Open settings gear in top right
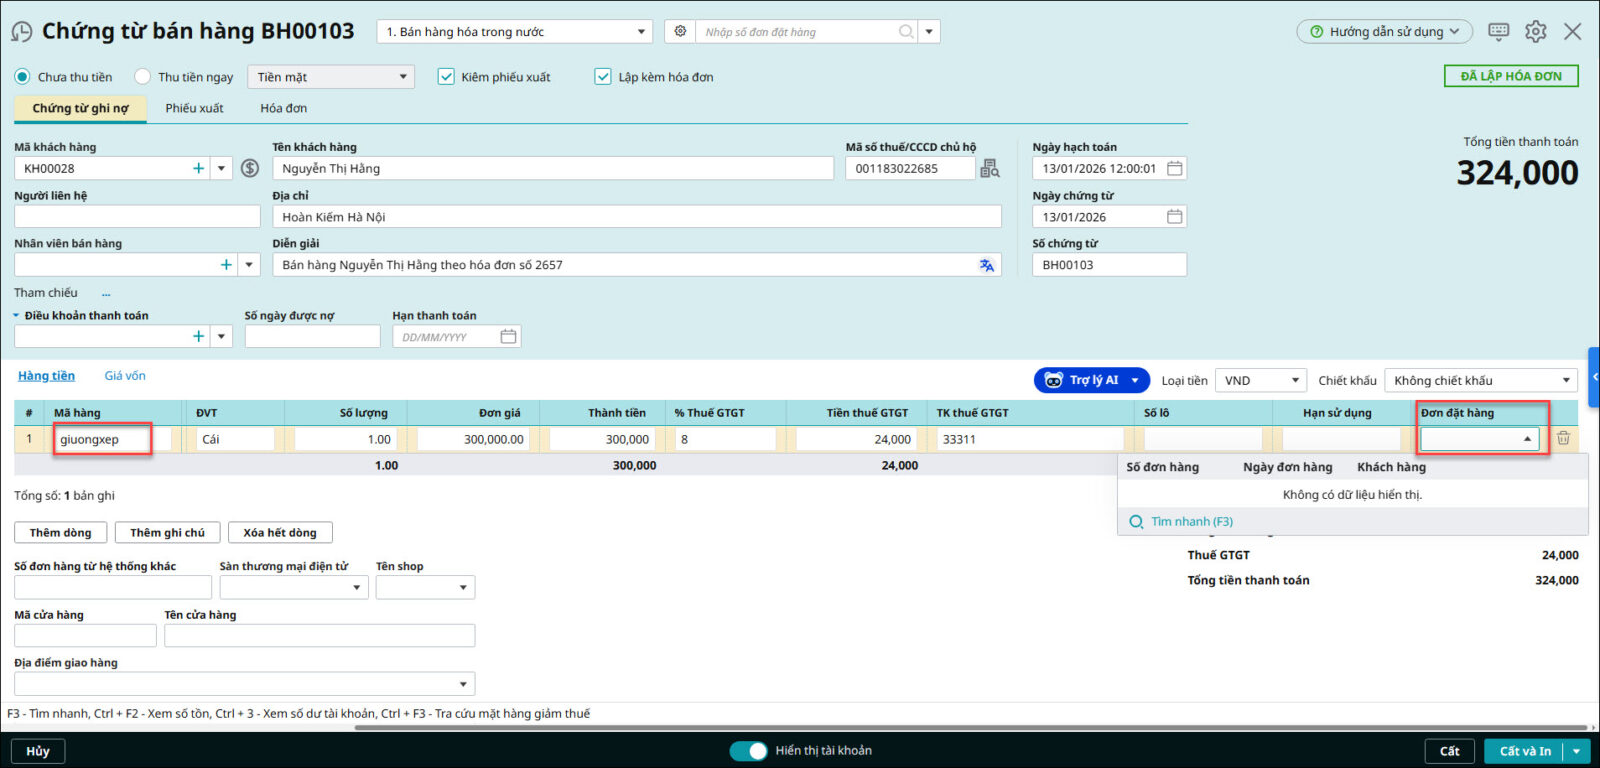Image resolution: width=1600 pixels, height=768 pixels. [x=1535, y=32]
